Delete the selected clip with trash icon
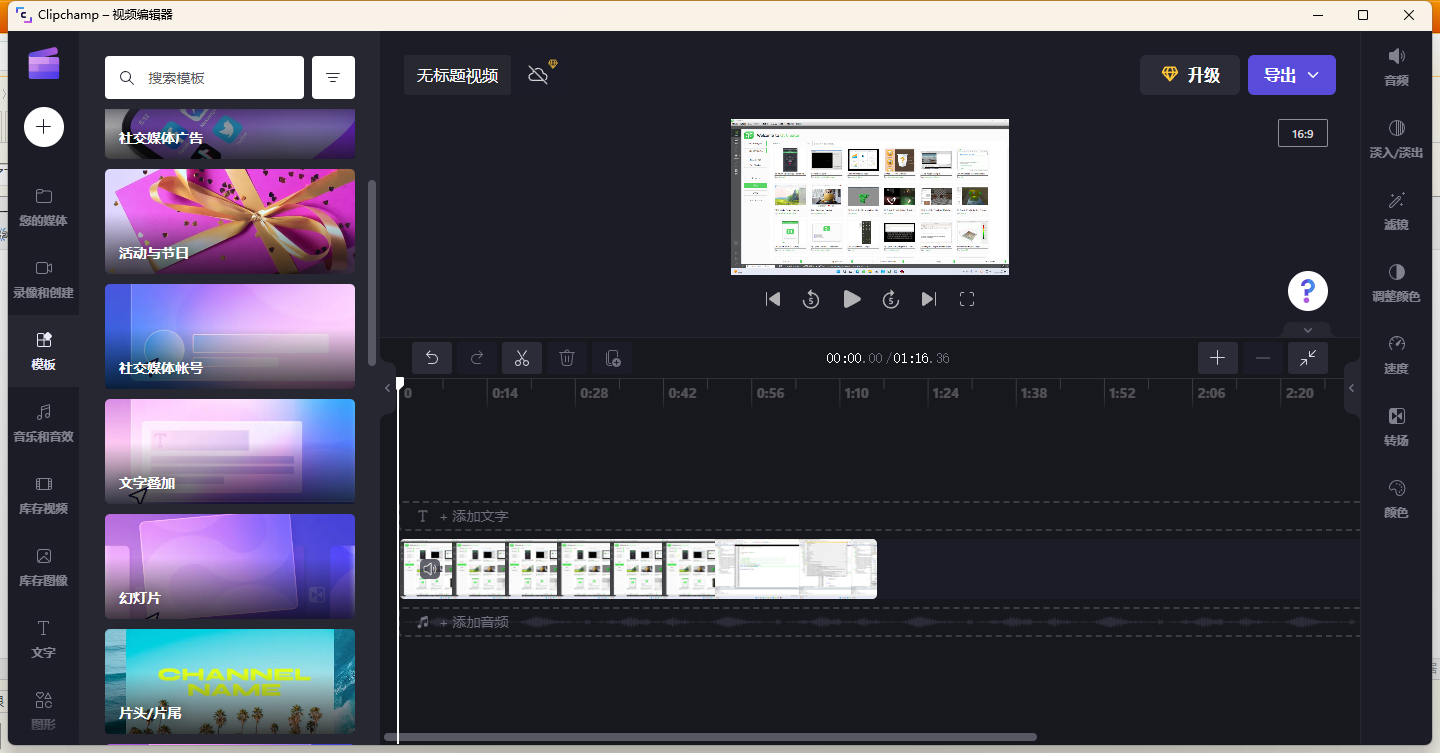Image resolution: width=1440 pixels, height=753 pixels. pos(567,358)
